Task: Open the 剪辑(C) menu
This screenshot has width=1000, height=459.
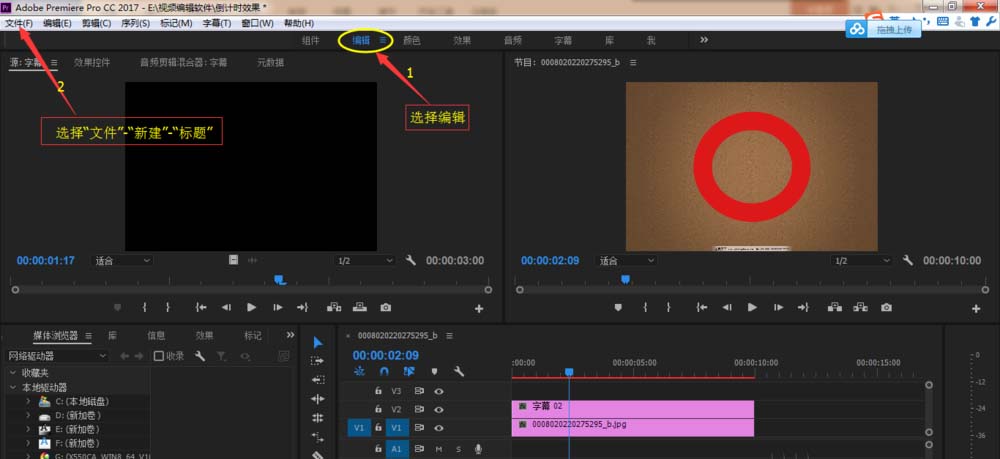Action: coord(96,23)
